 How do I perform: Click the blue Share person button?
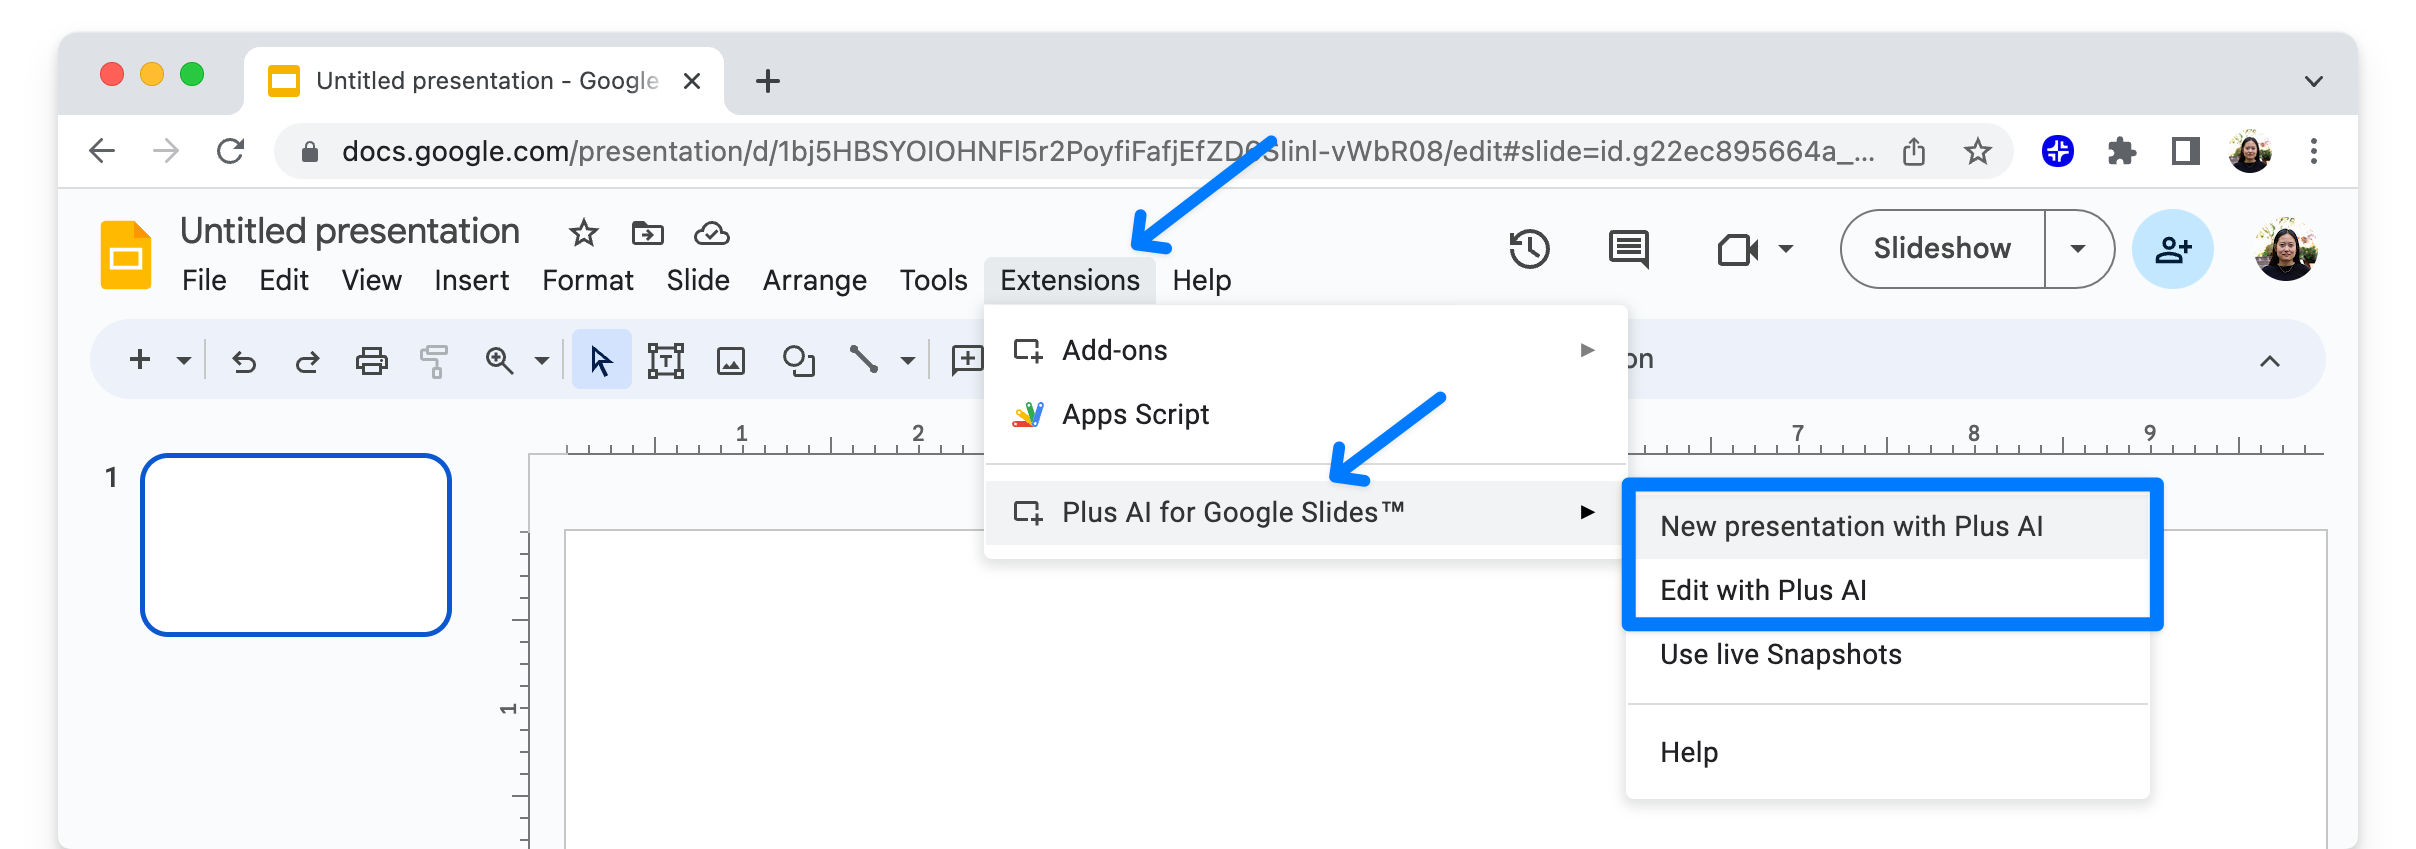2172,249
